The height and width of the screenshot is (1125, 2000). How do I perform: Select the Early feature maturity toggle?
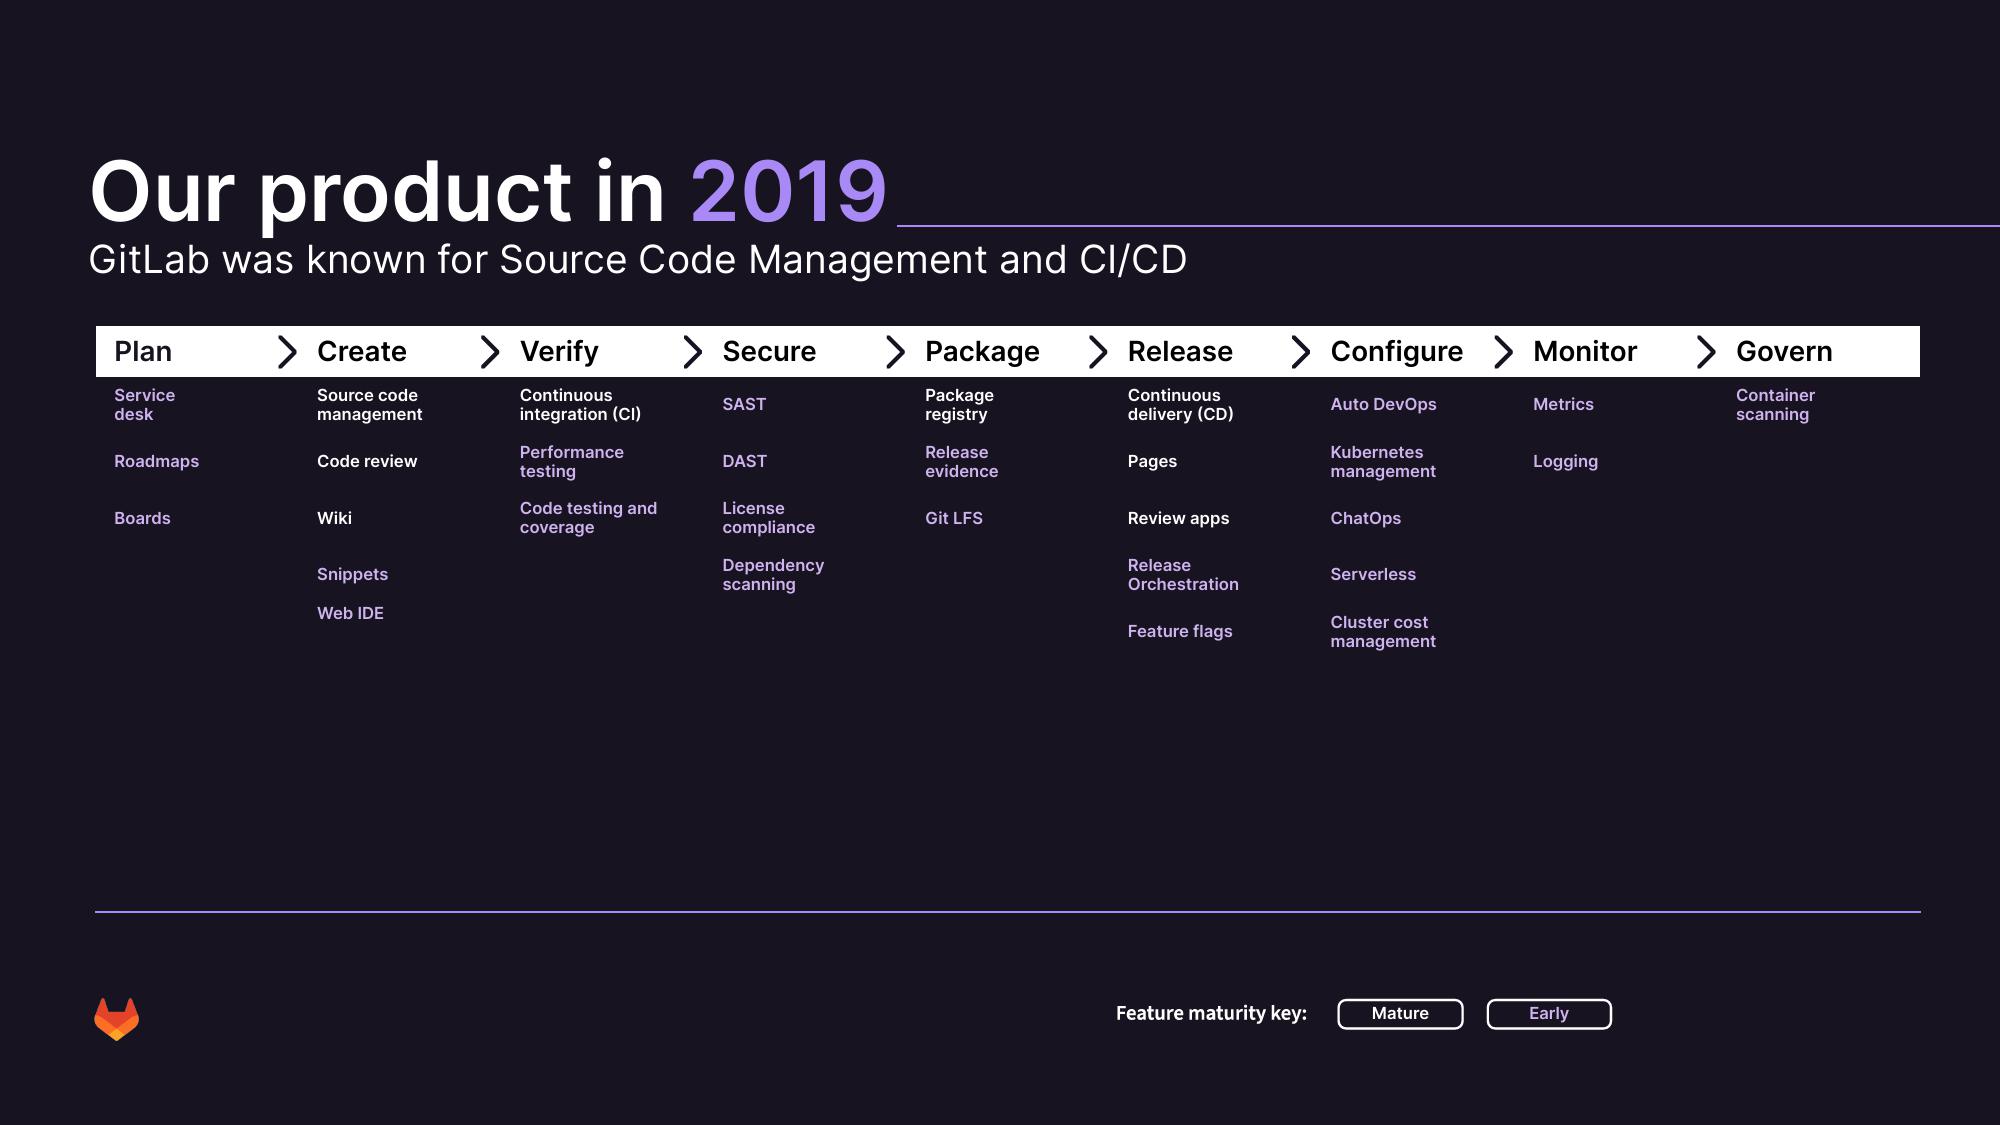pyautogui.click(x=1549, y=1012)
